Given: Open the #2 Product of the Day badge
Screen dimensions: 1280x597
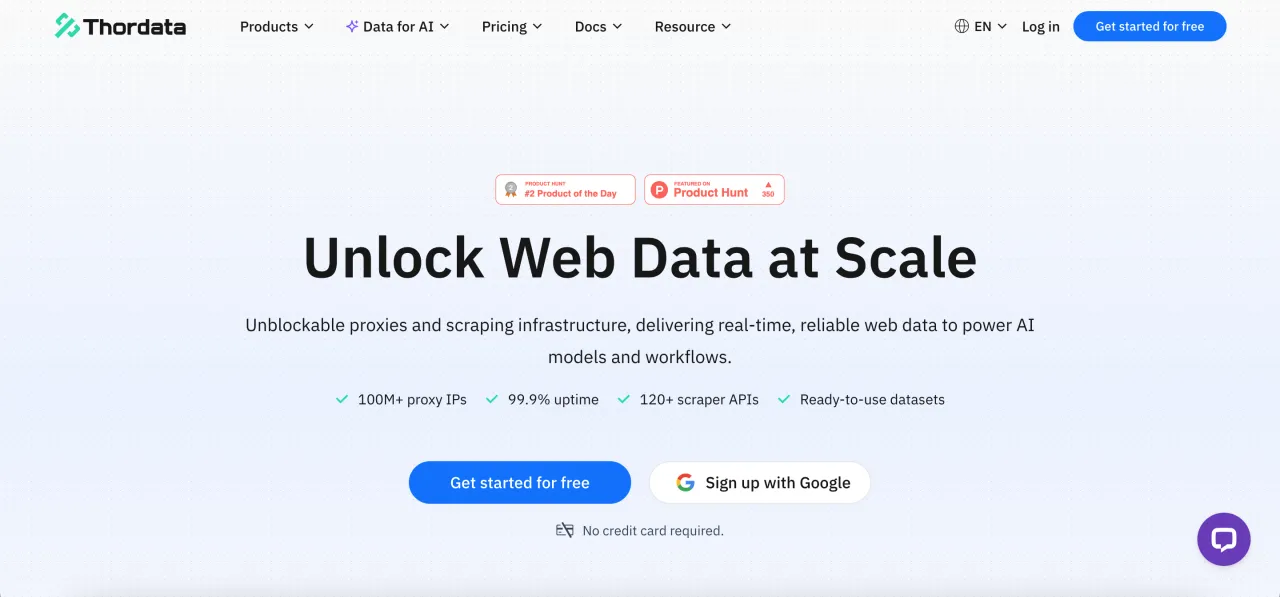Looking at the screenshot, I should (565, 189).
